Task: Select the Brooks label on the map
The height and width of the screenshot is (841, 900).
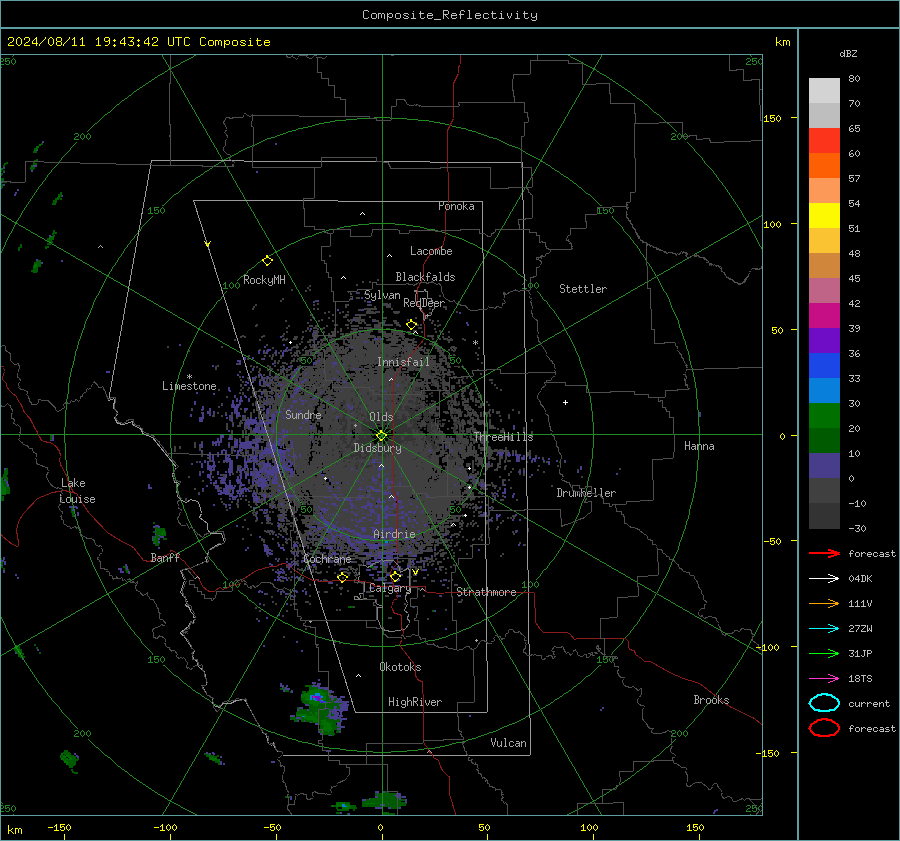Action: pos(711,700)
